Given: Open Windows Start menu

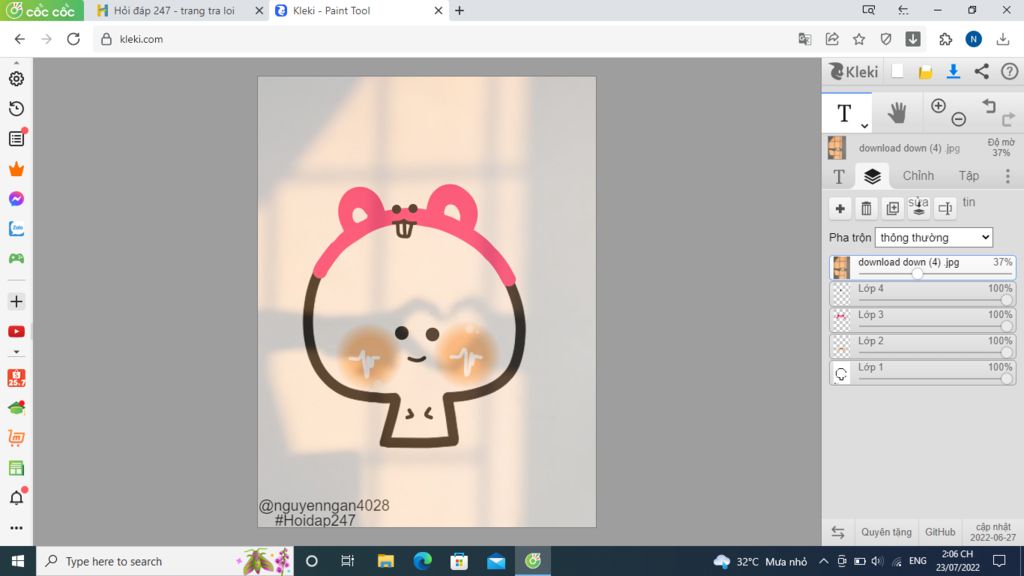Looking at the screenshot, I should pyautogui.click(x=18, y=561).
